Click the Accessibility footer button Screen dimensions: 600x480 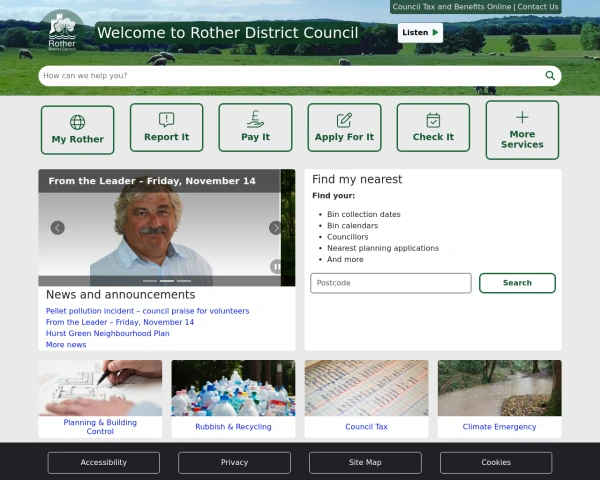(x=104, y=462)
